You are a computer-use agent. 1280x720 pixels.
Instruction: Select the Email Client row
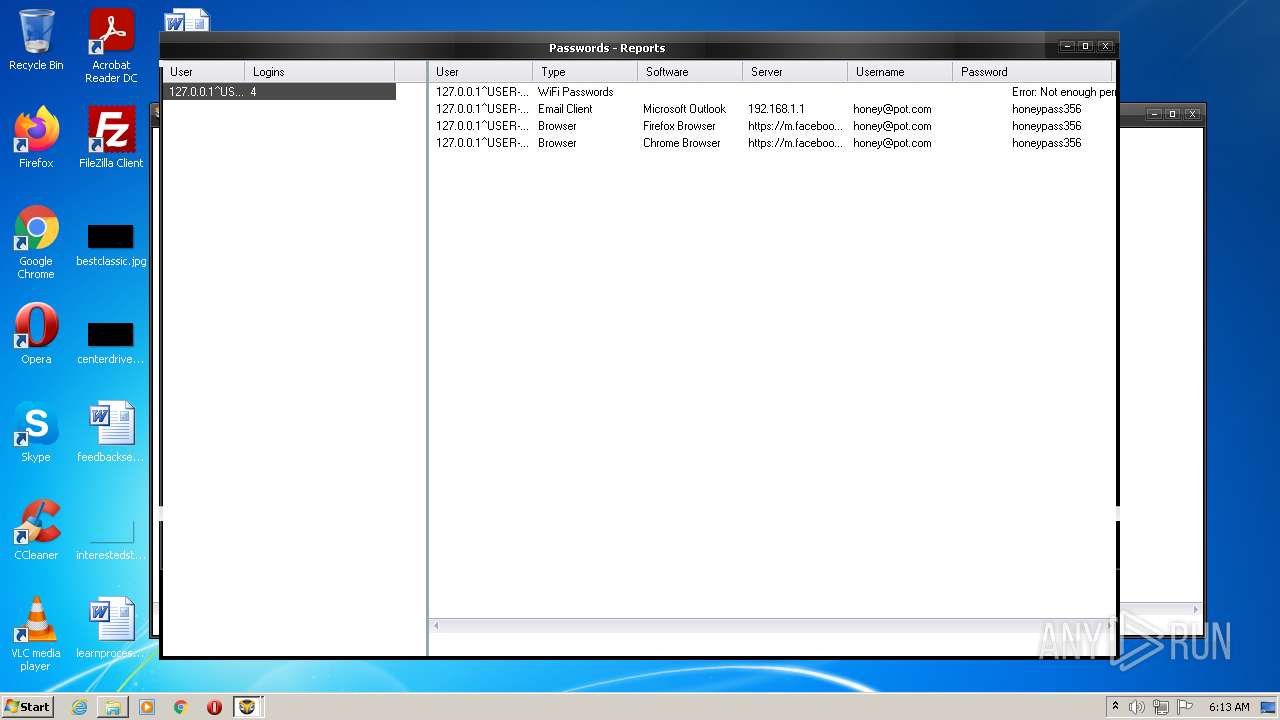click(774, 109)
